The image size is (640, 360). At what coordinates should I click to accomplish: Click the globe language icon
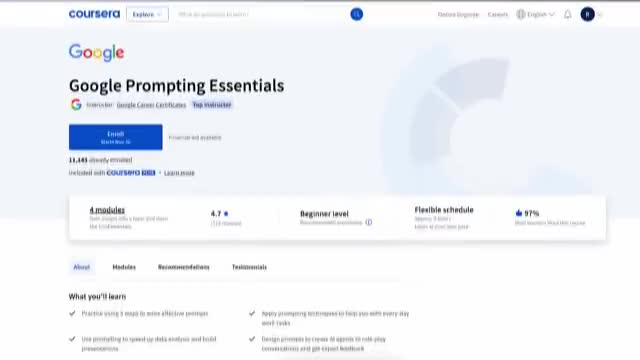point(520,14)
